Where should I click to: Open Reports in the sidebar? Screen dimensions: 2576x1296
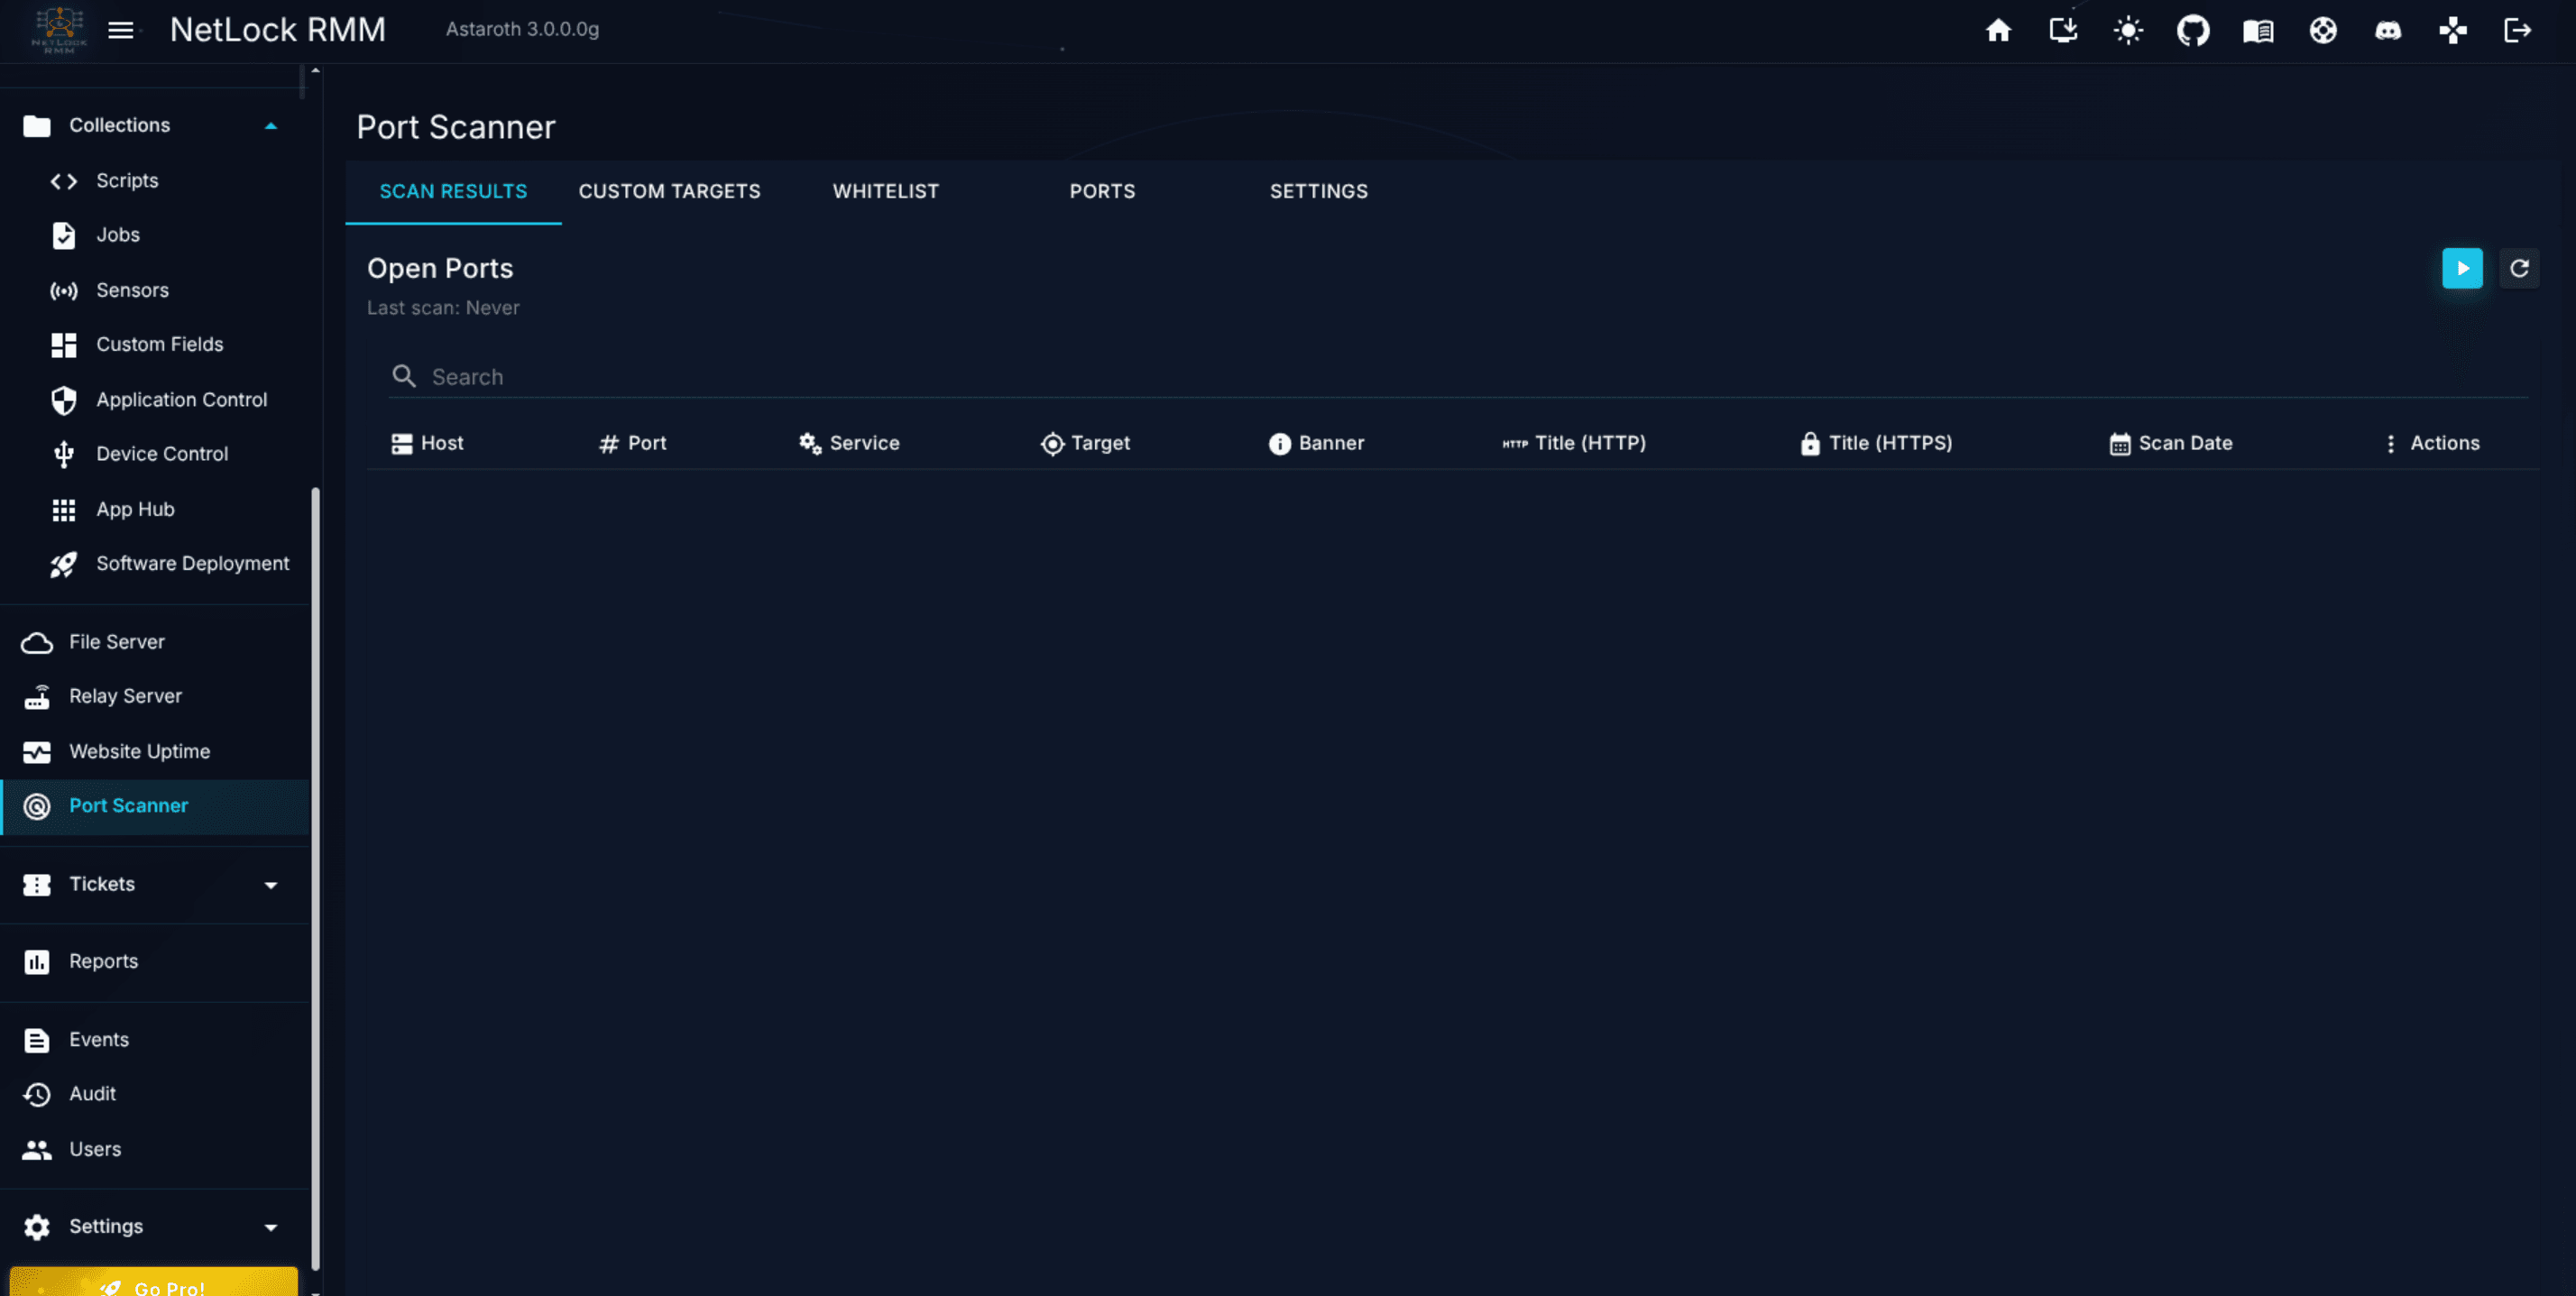[x=155, y=961]
